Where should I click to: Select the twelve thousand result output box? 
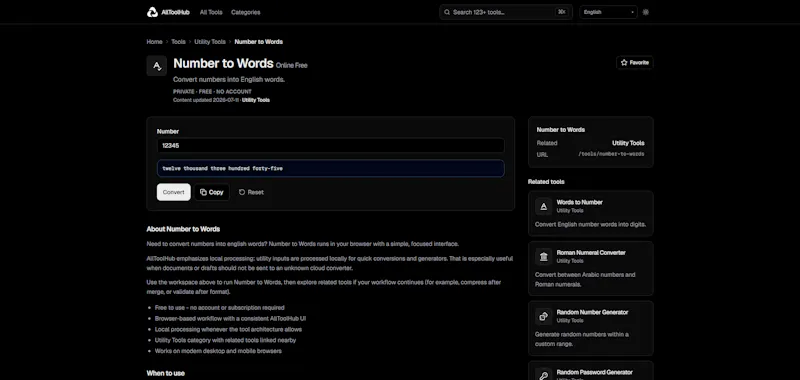(331, 168)
